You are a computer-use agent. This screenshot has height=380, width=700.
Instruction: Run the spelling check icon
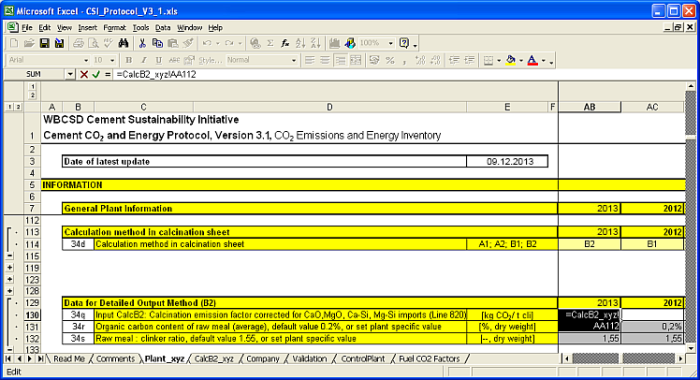[x=108, y=43]
